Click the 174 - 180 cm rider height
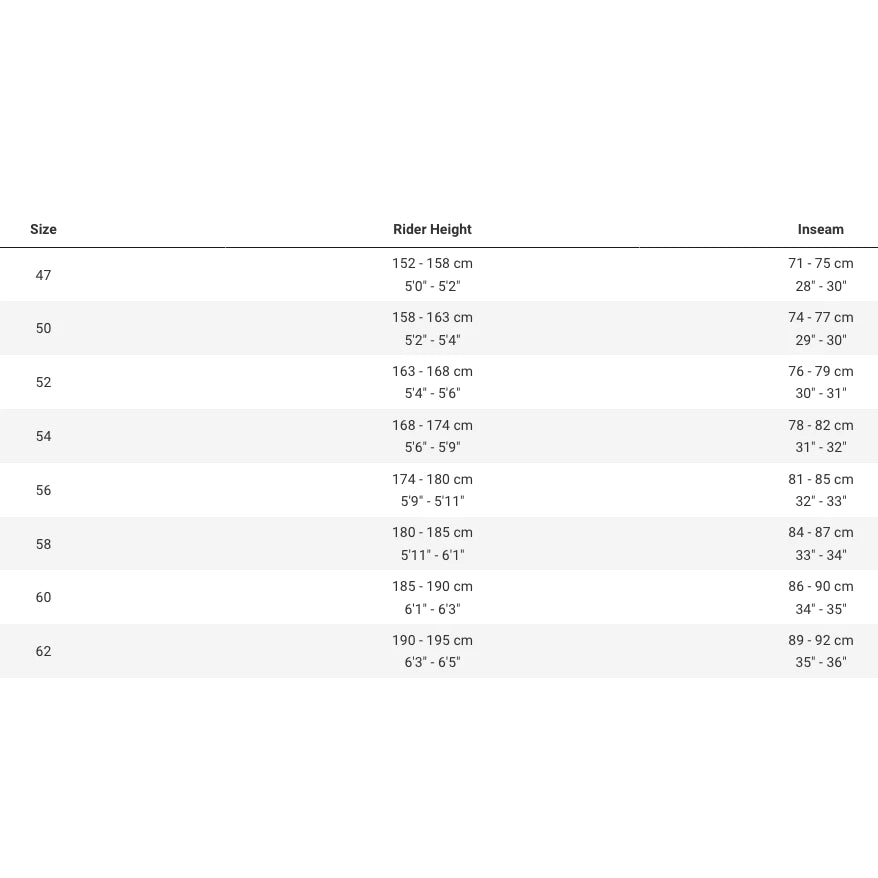The height and width of the screenshot is (878, 878). pyautogui.click(x=432, y=479)
